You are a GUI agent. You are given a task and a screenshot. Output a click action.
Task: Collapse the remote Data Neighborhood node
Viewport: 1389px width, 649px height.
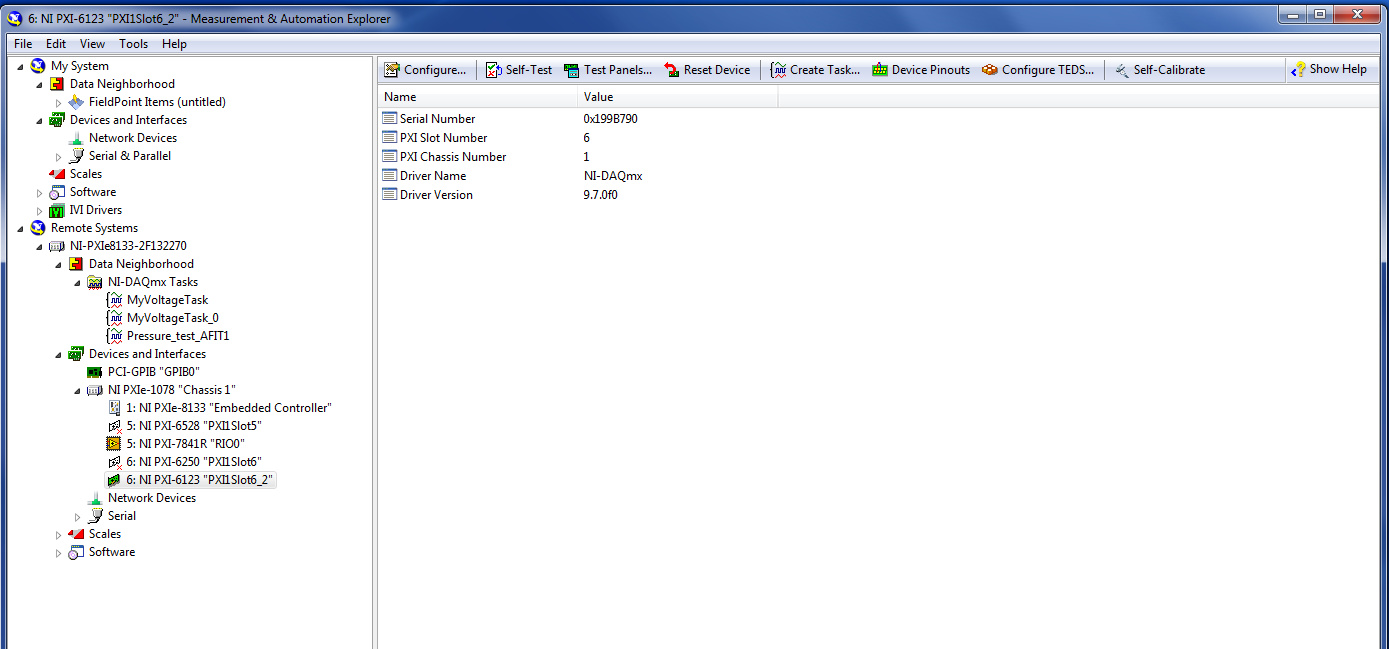point(58,264)
